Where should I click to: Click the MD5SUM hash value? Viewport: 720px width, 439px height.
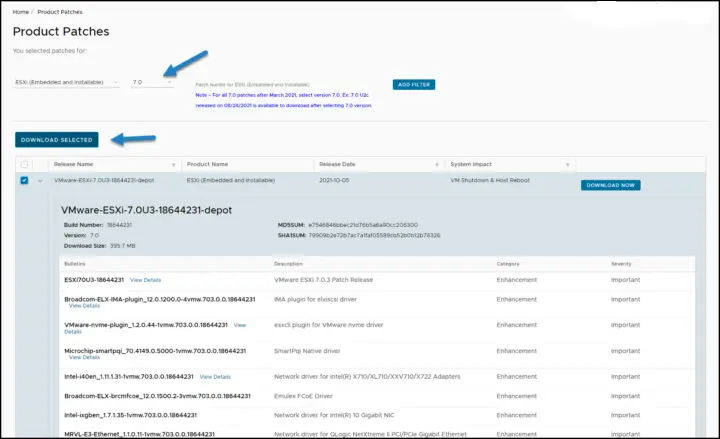click(363, 225)
